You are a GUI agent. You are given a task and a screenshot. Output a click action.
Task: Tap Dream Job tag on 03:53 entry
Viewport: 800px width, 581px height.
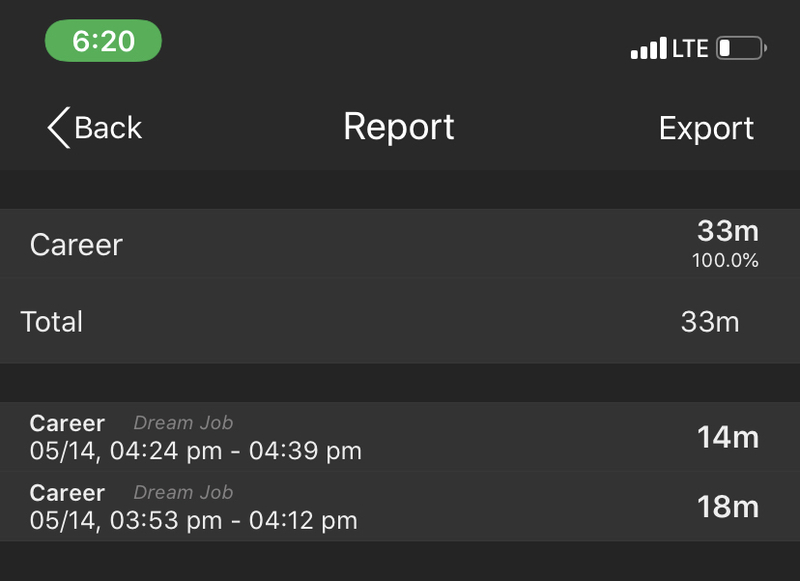click(183, 493)
